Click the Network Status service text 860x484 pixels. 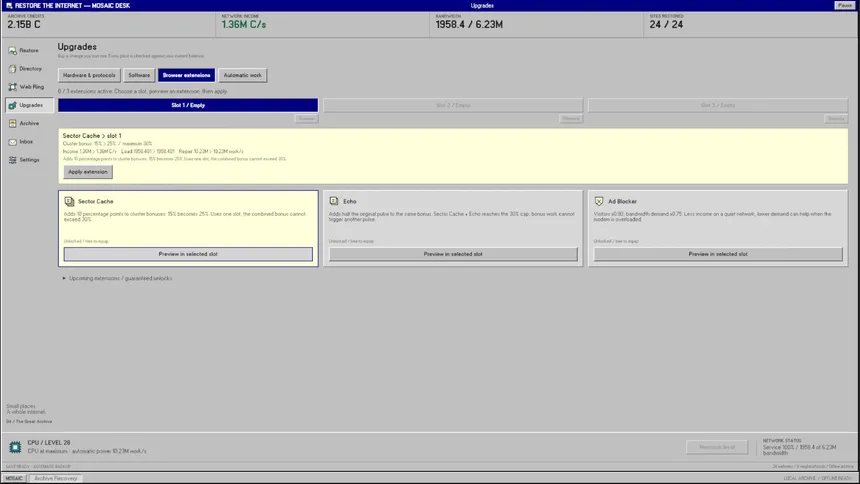point(799,450)
